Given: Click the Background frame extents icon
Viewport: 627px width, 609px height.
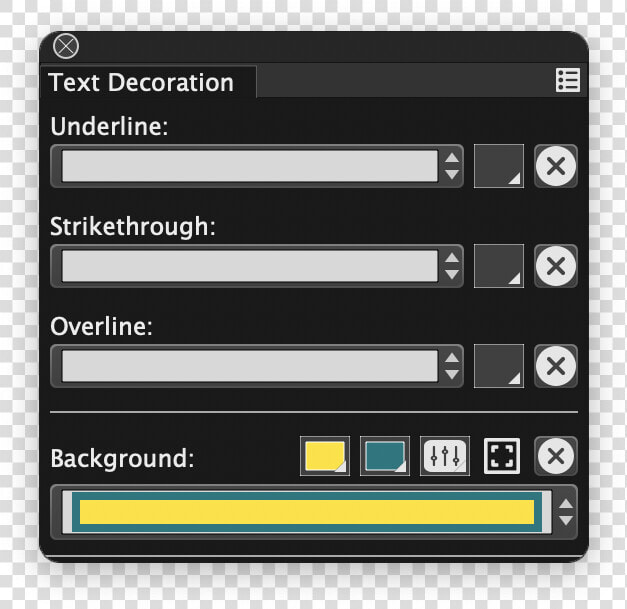Looking at the screenshot, I should point(502,456).
